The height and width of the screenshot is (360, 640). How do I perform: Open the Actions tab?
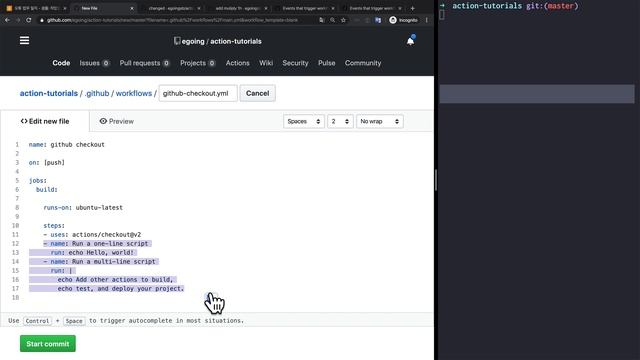238,63
